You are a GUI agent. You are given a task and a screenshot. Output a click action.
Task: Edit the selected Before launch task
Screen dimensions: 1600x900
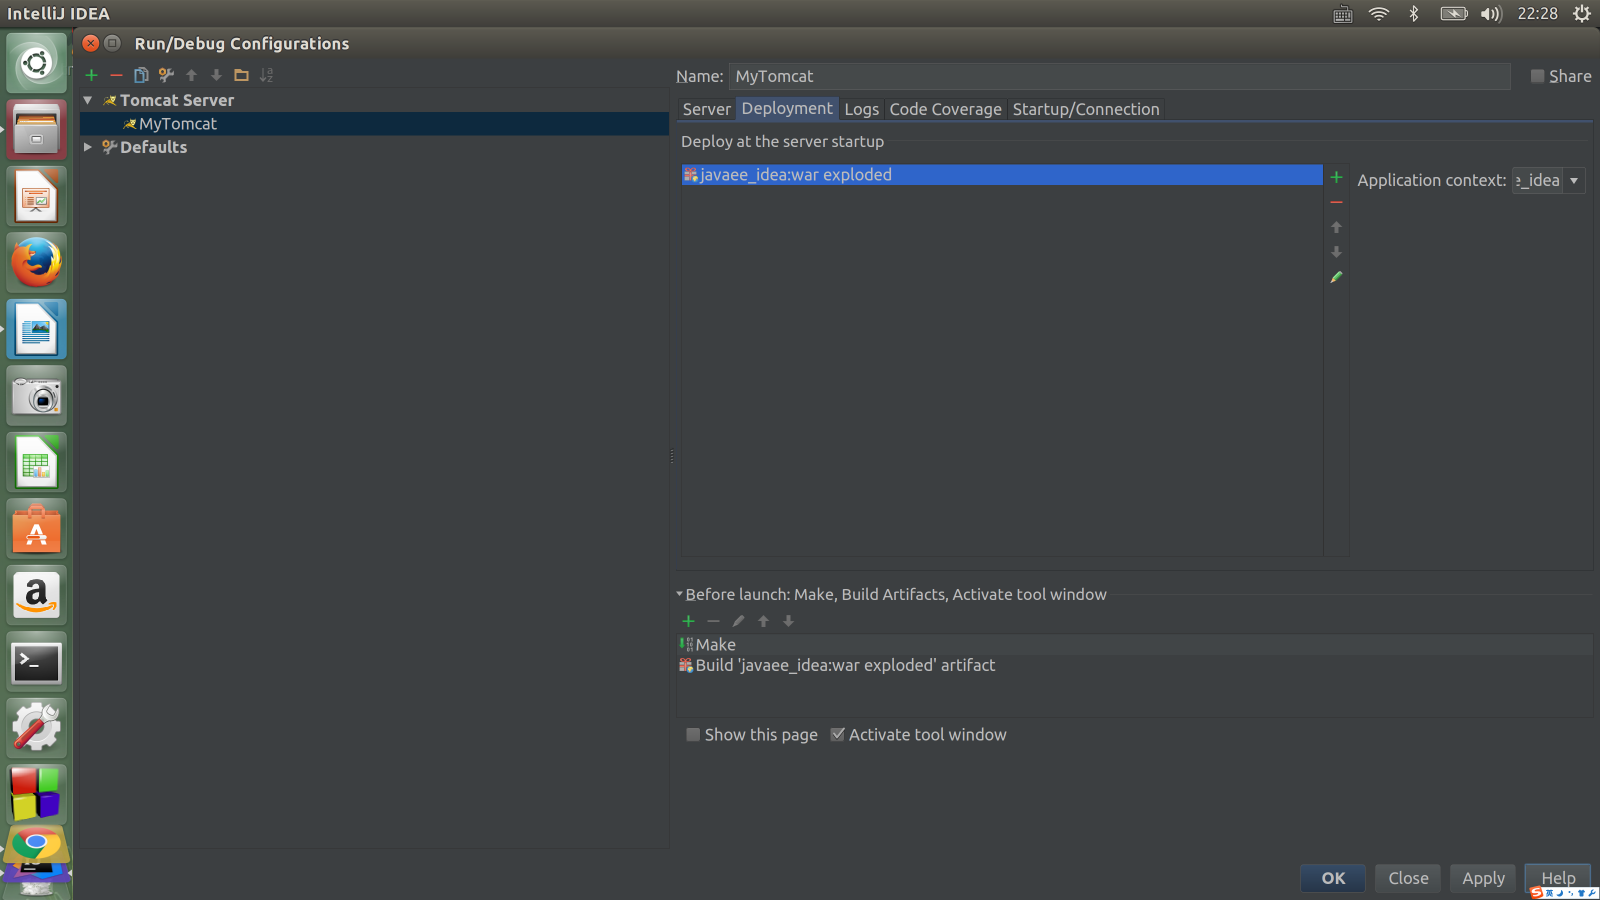click(738, 621)
